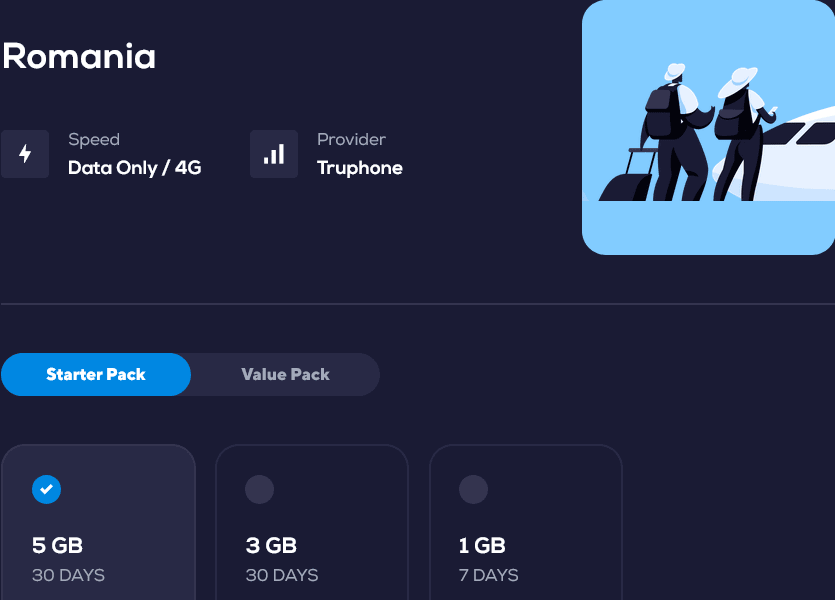The image size is (835, 600).
Task: Click the "5 GB" plan title
Action: point(57,545)
